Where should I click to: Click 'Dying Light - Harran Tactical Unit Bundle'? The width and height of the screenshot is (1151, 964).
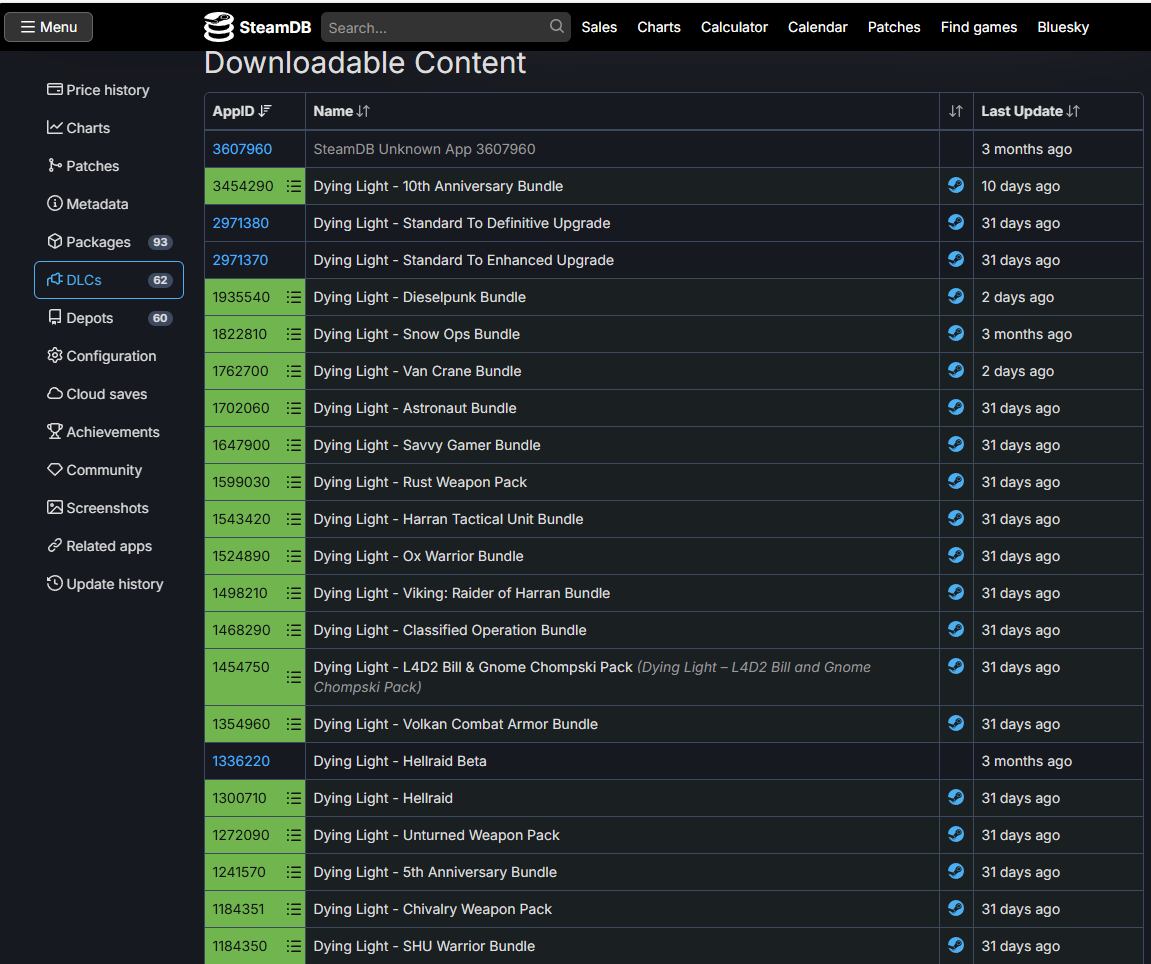(x=448, y=519)
